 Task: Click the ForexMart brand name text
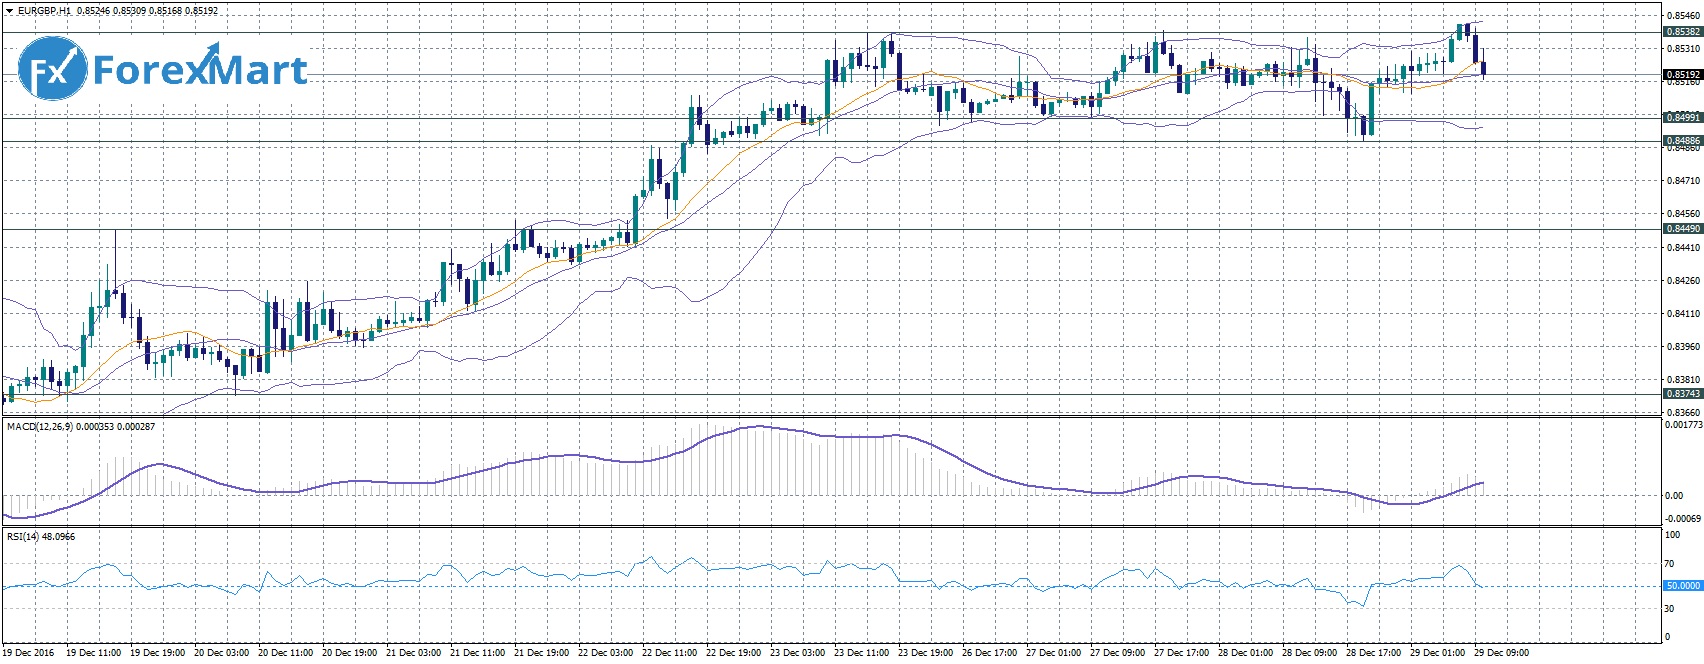(199, 70)
